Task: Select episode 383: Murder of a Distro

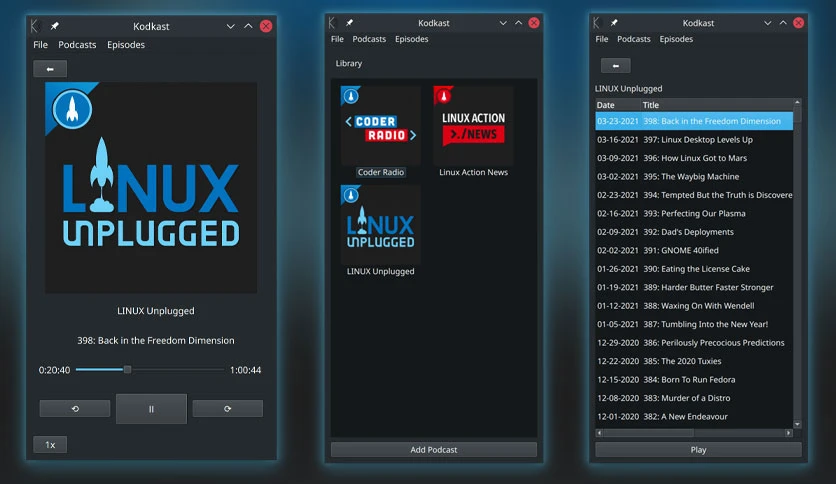Action: click(x=694, y=398)
